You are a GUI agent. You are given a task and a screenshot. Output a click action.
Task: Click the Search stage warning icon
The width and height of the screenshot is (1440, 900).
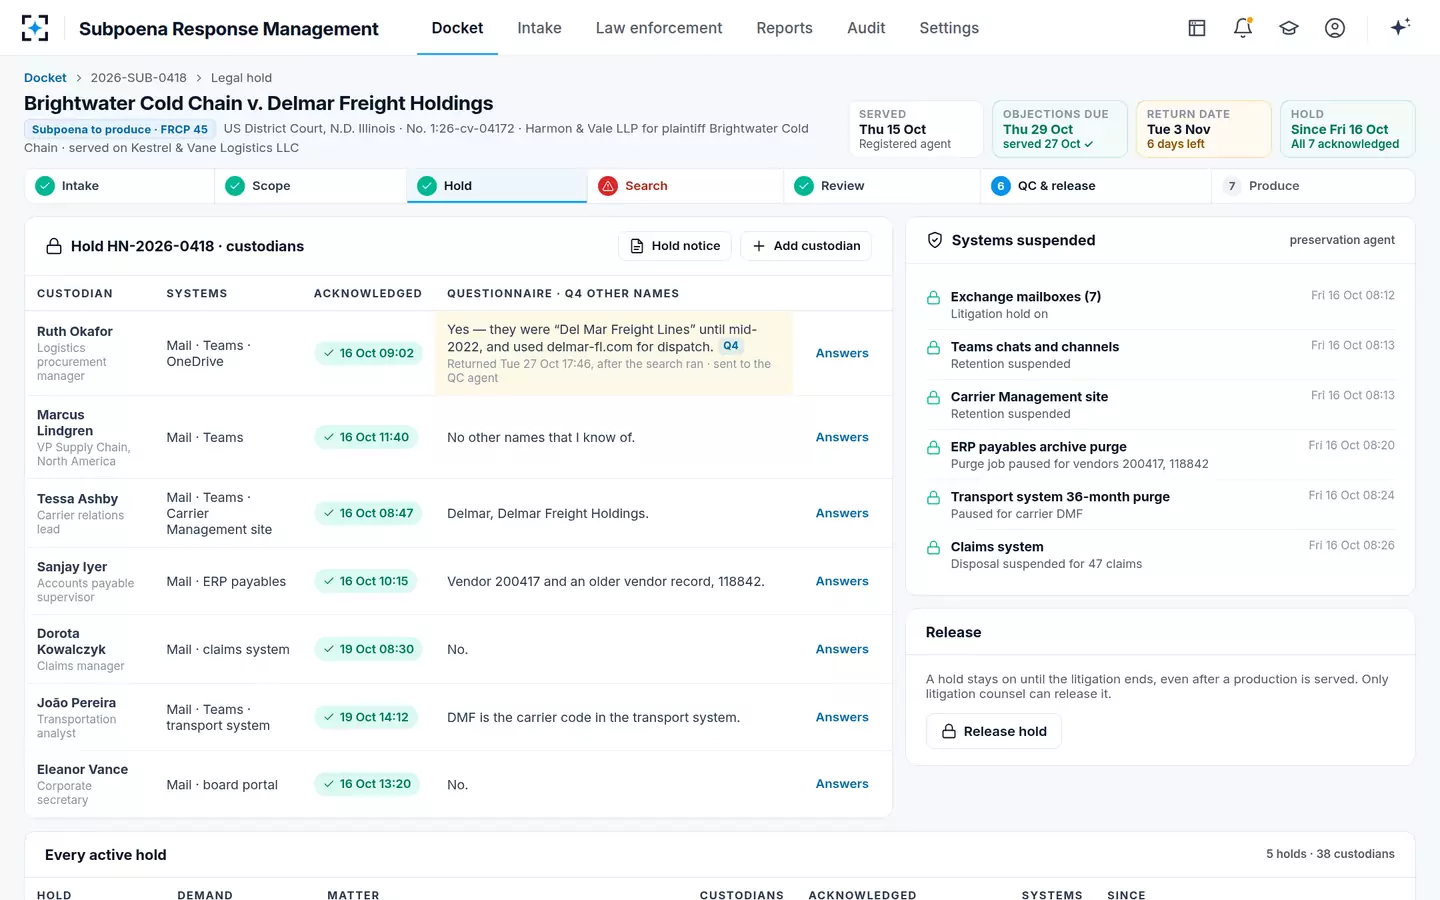pos(608,186)
